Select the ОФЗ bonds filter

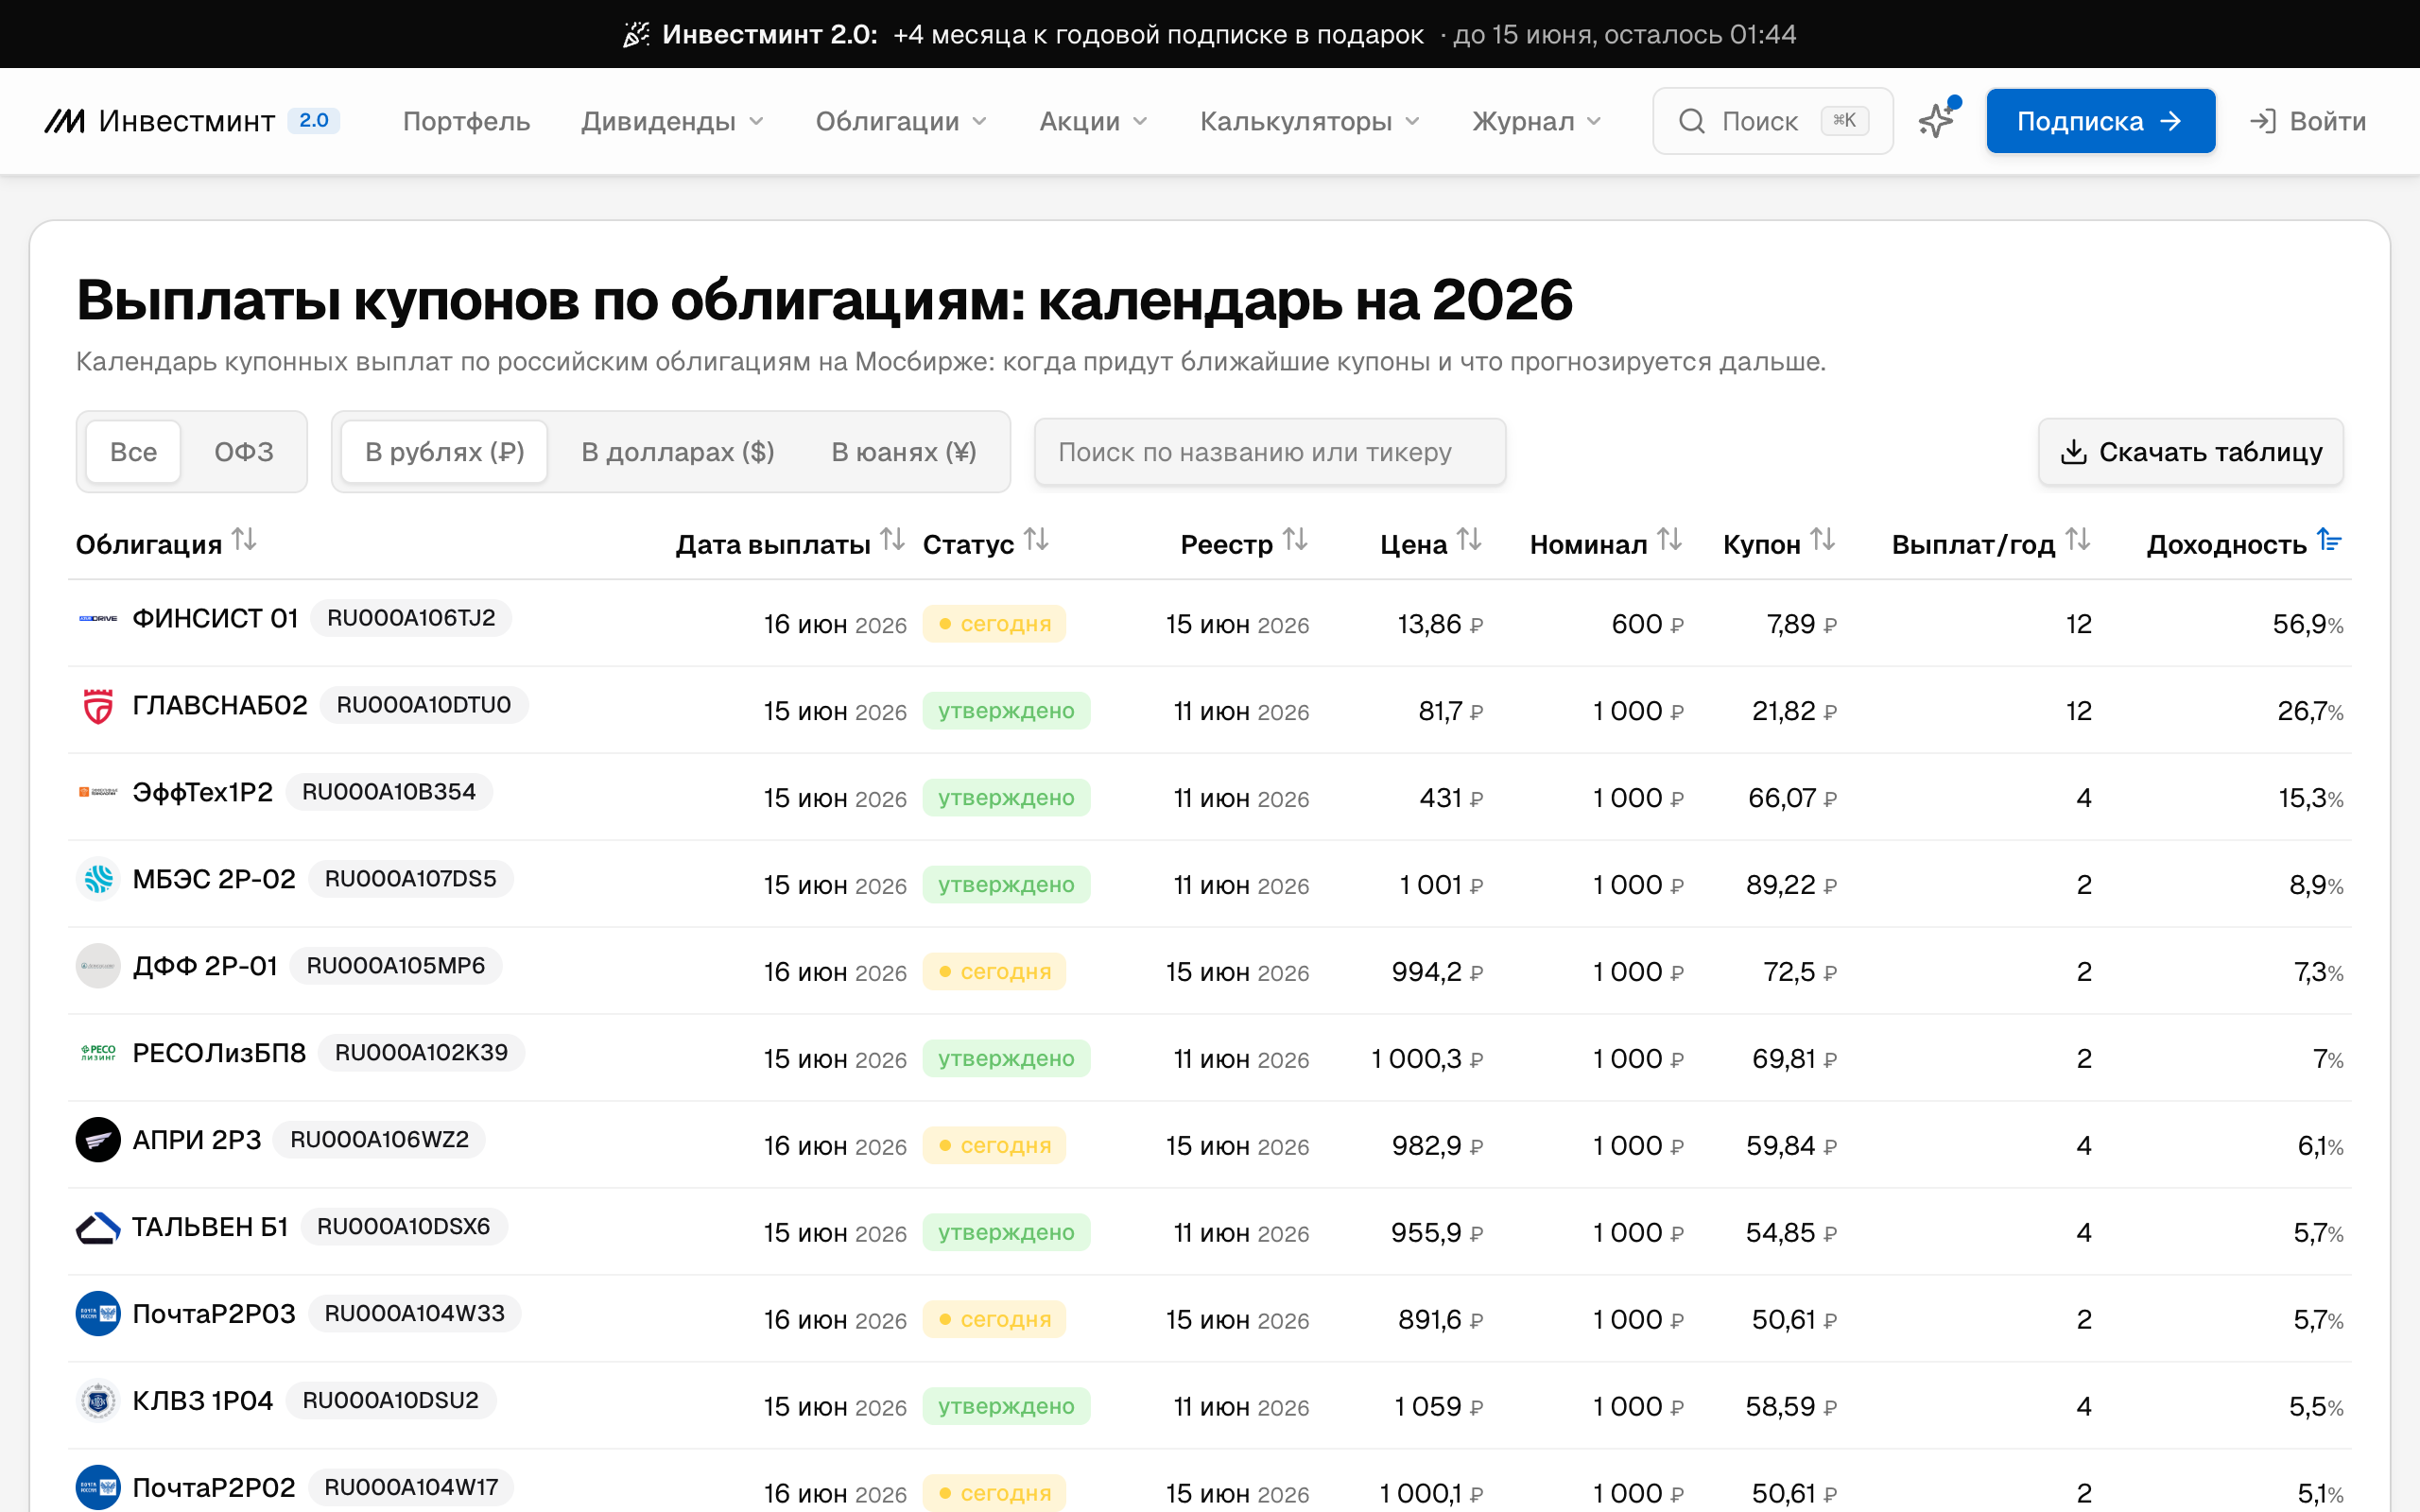pyautogui.click(x=244, y=452)
